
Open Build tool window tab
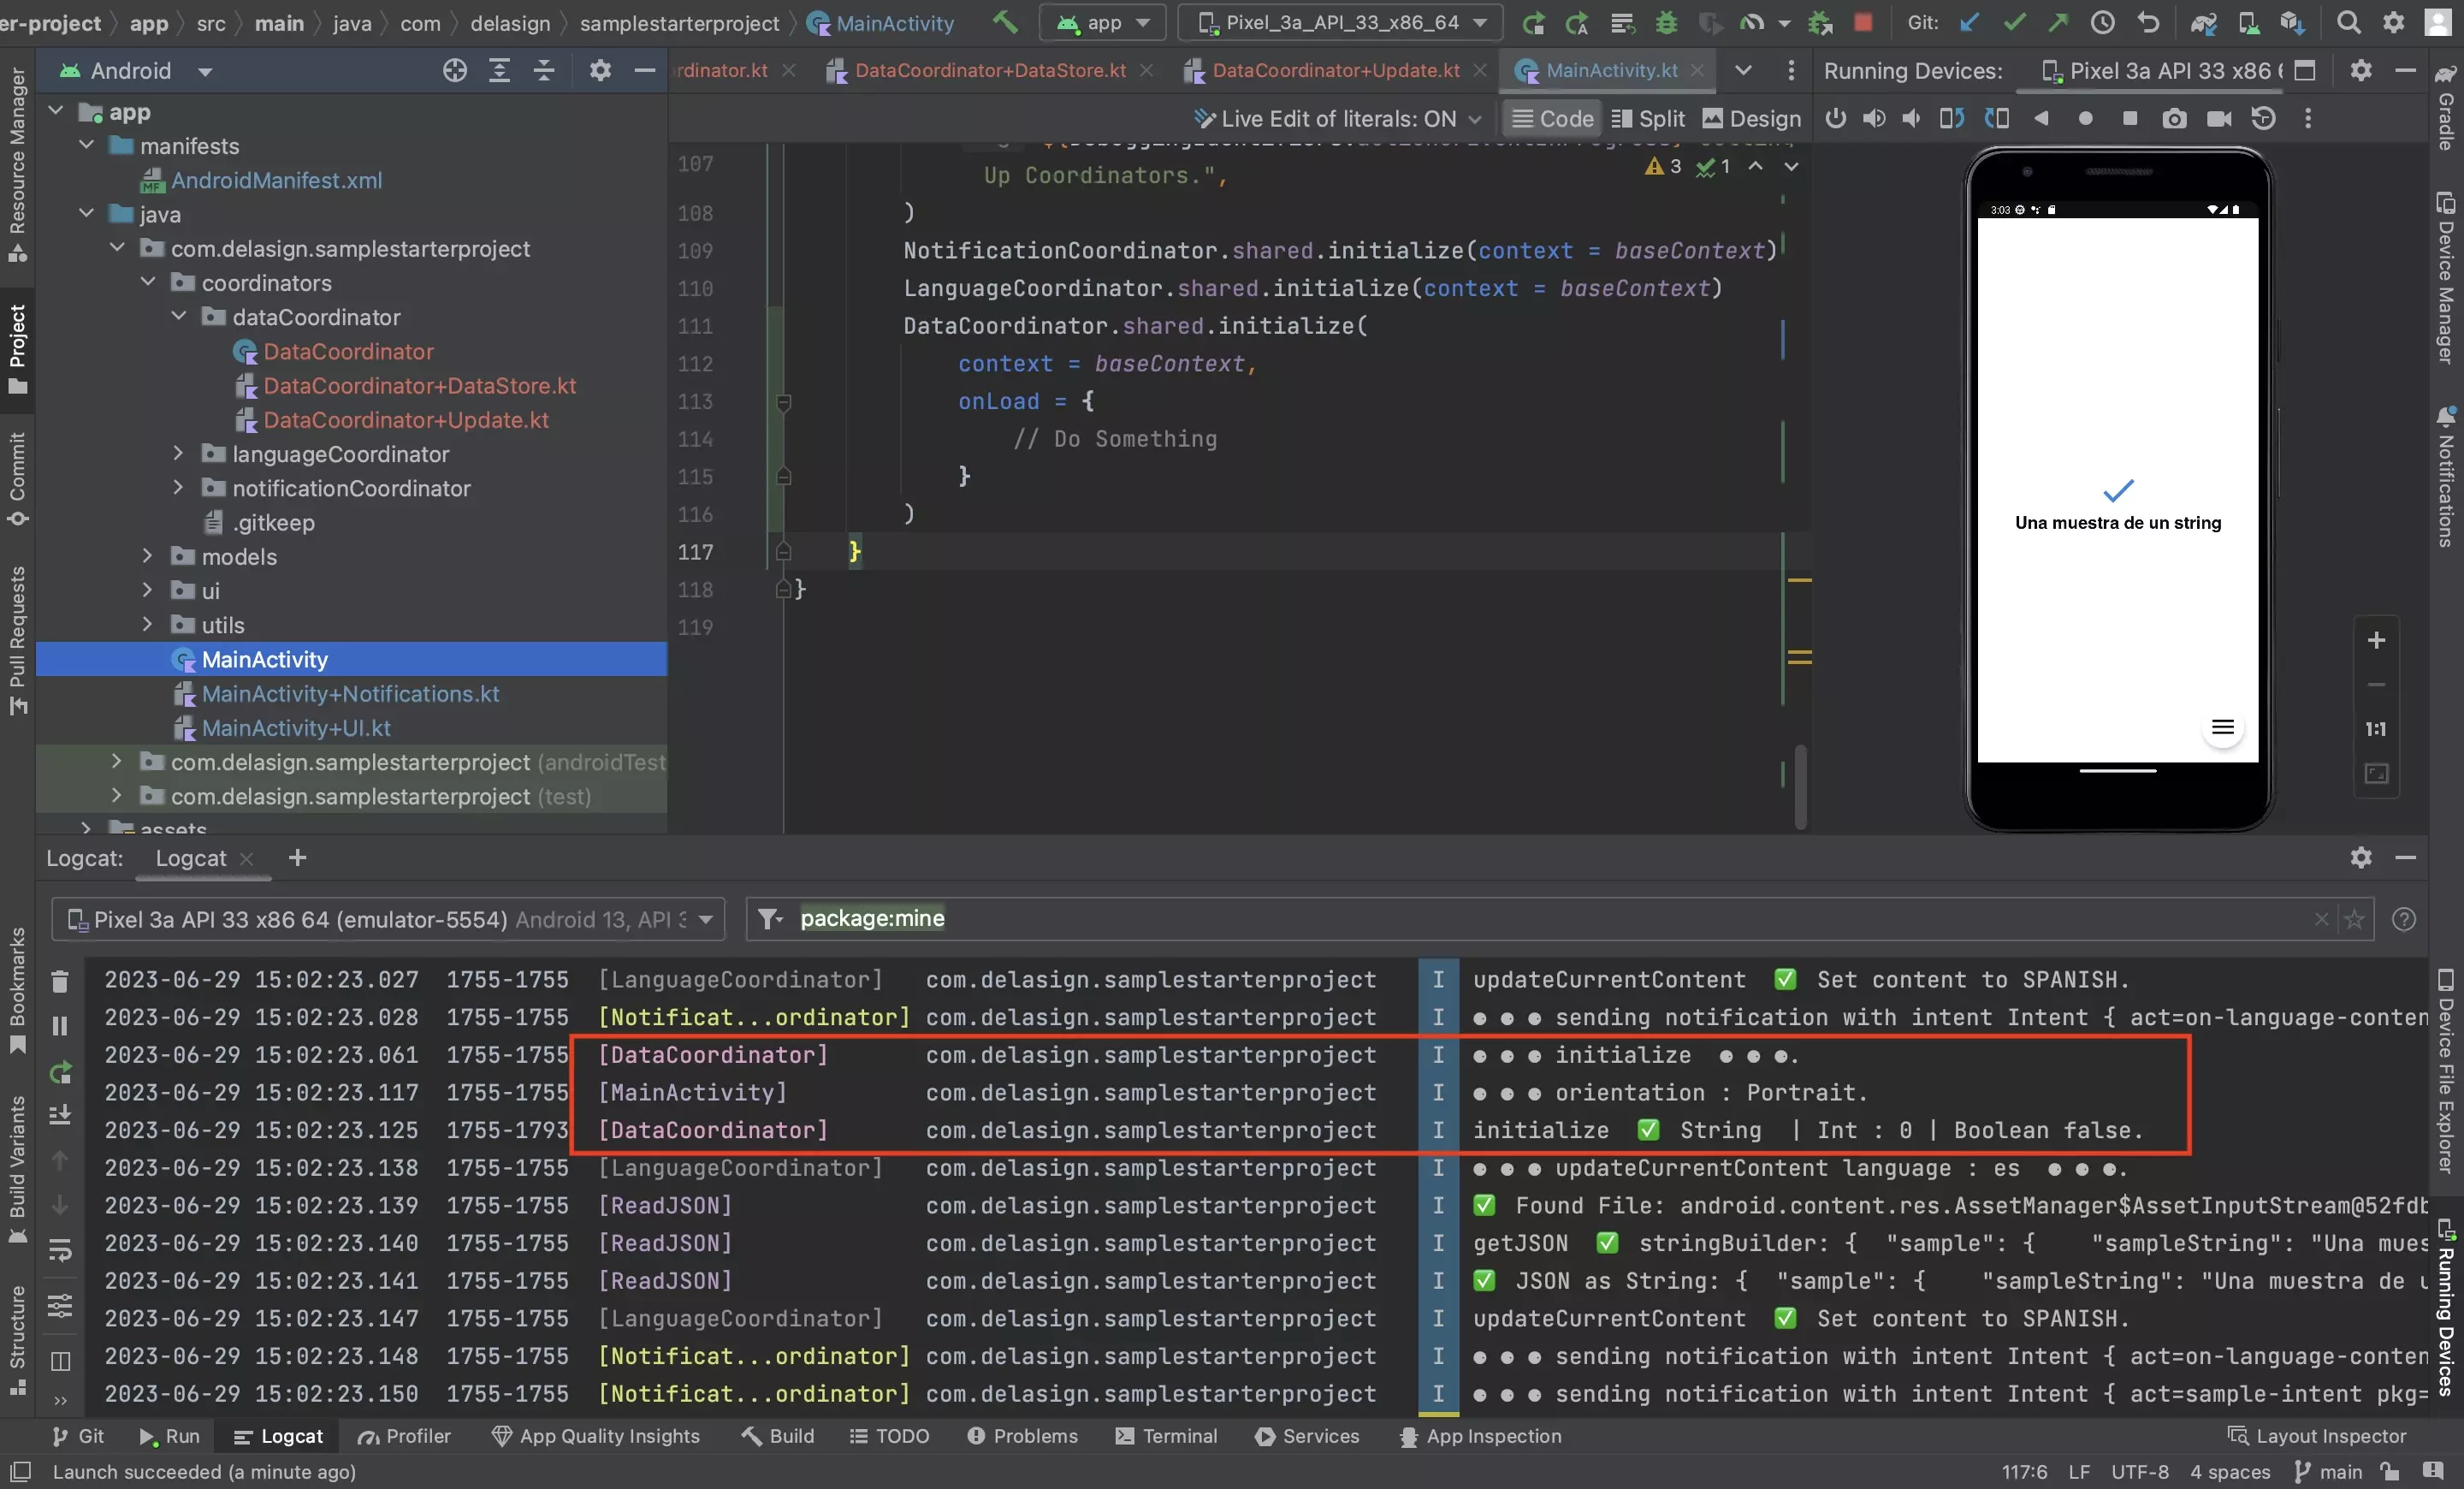click(x=778, y=1436)
